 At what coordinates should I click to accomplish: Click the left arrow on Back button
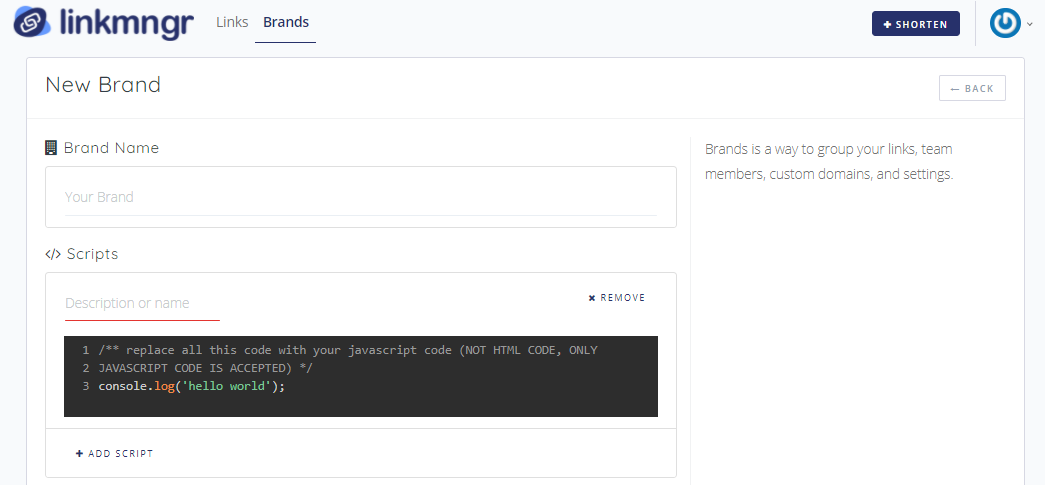tap(955, 89)
